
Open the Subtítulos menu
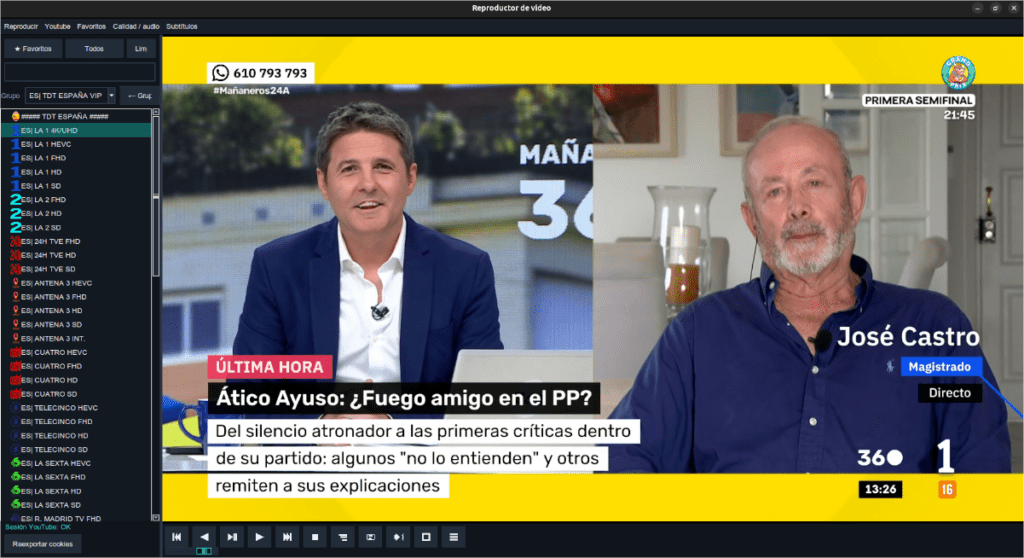tap(182, 27)
